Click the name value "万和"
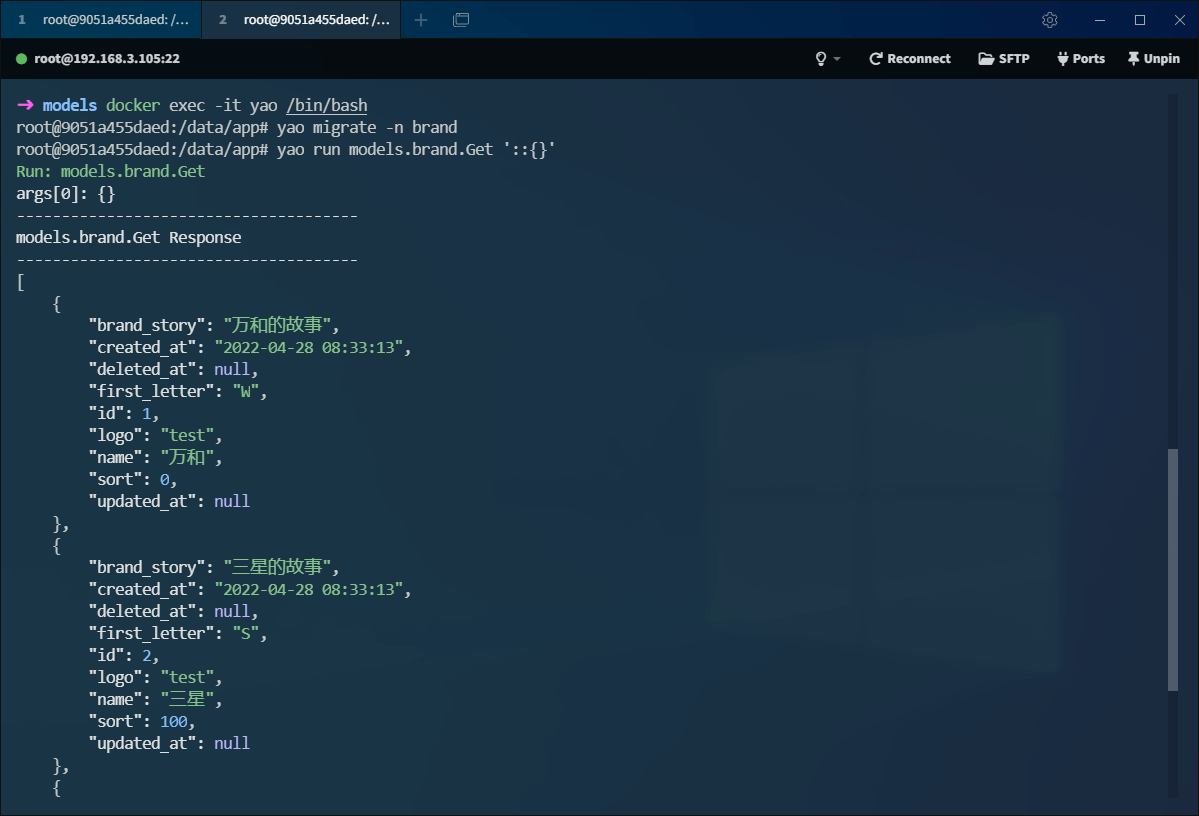This screenshot has height=816, width=1199. tap(187, 457)
